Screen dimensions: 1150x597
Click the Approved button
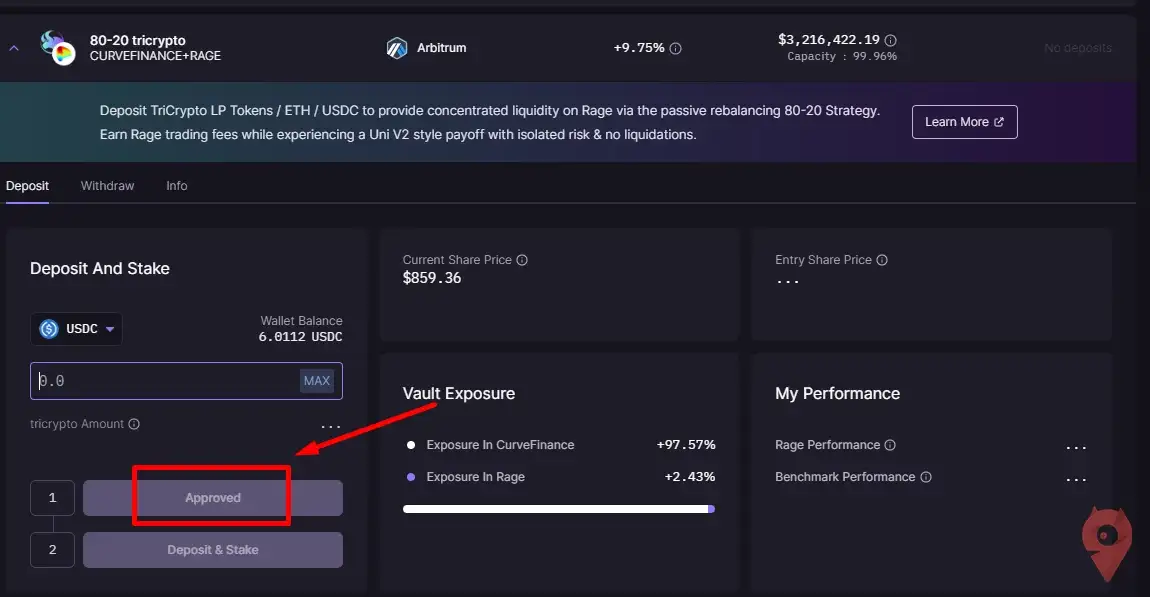click(213, 498)
